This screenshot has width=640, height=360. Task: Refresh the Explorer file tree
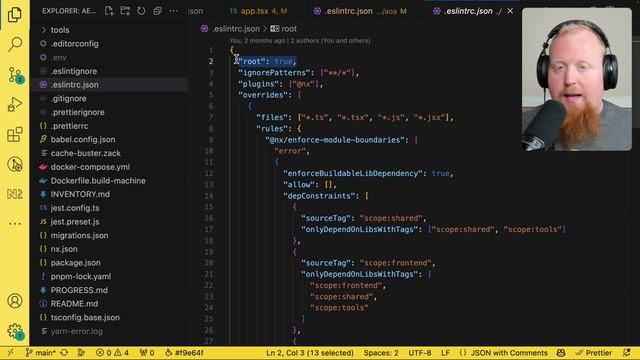(141, 11)
